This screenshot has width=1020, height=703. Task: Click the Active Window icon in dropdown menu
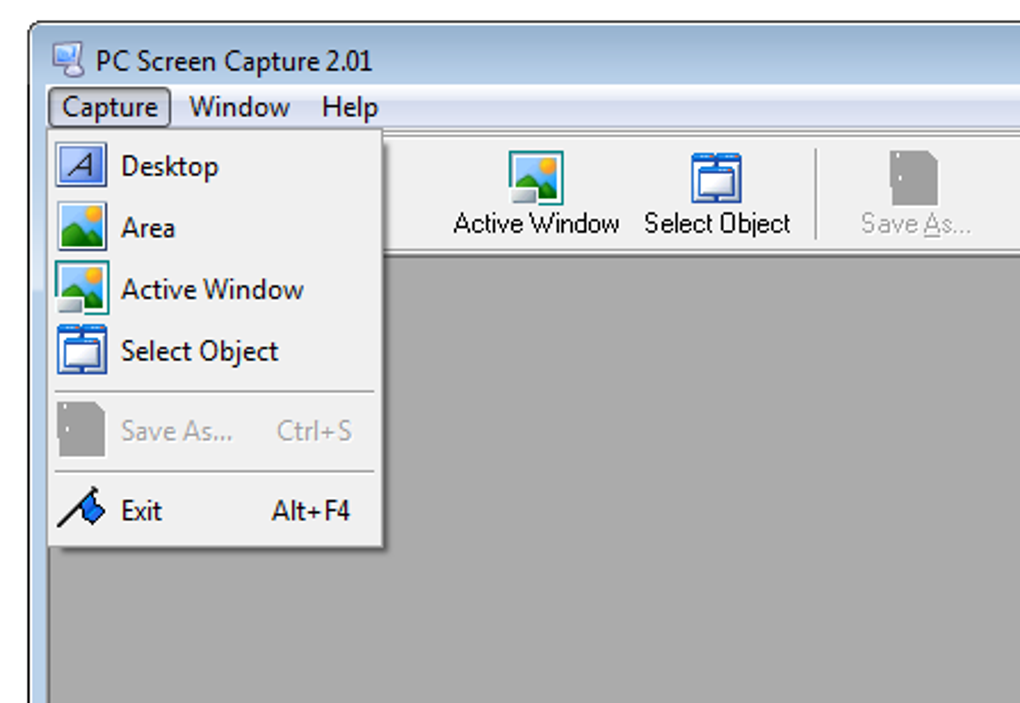(x=82, y=289)
